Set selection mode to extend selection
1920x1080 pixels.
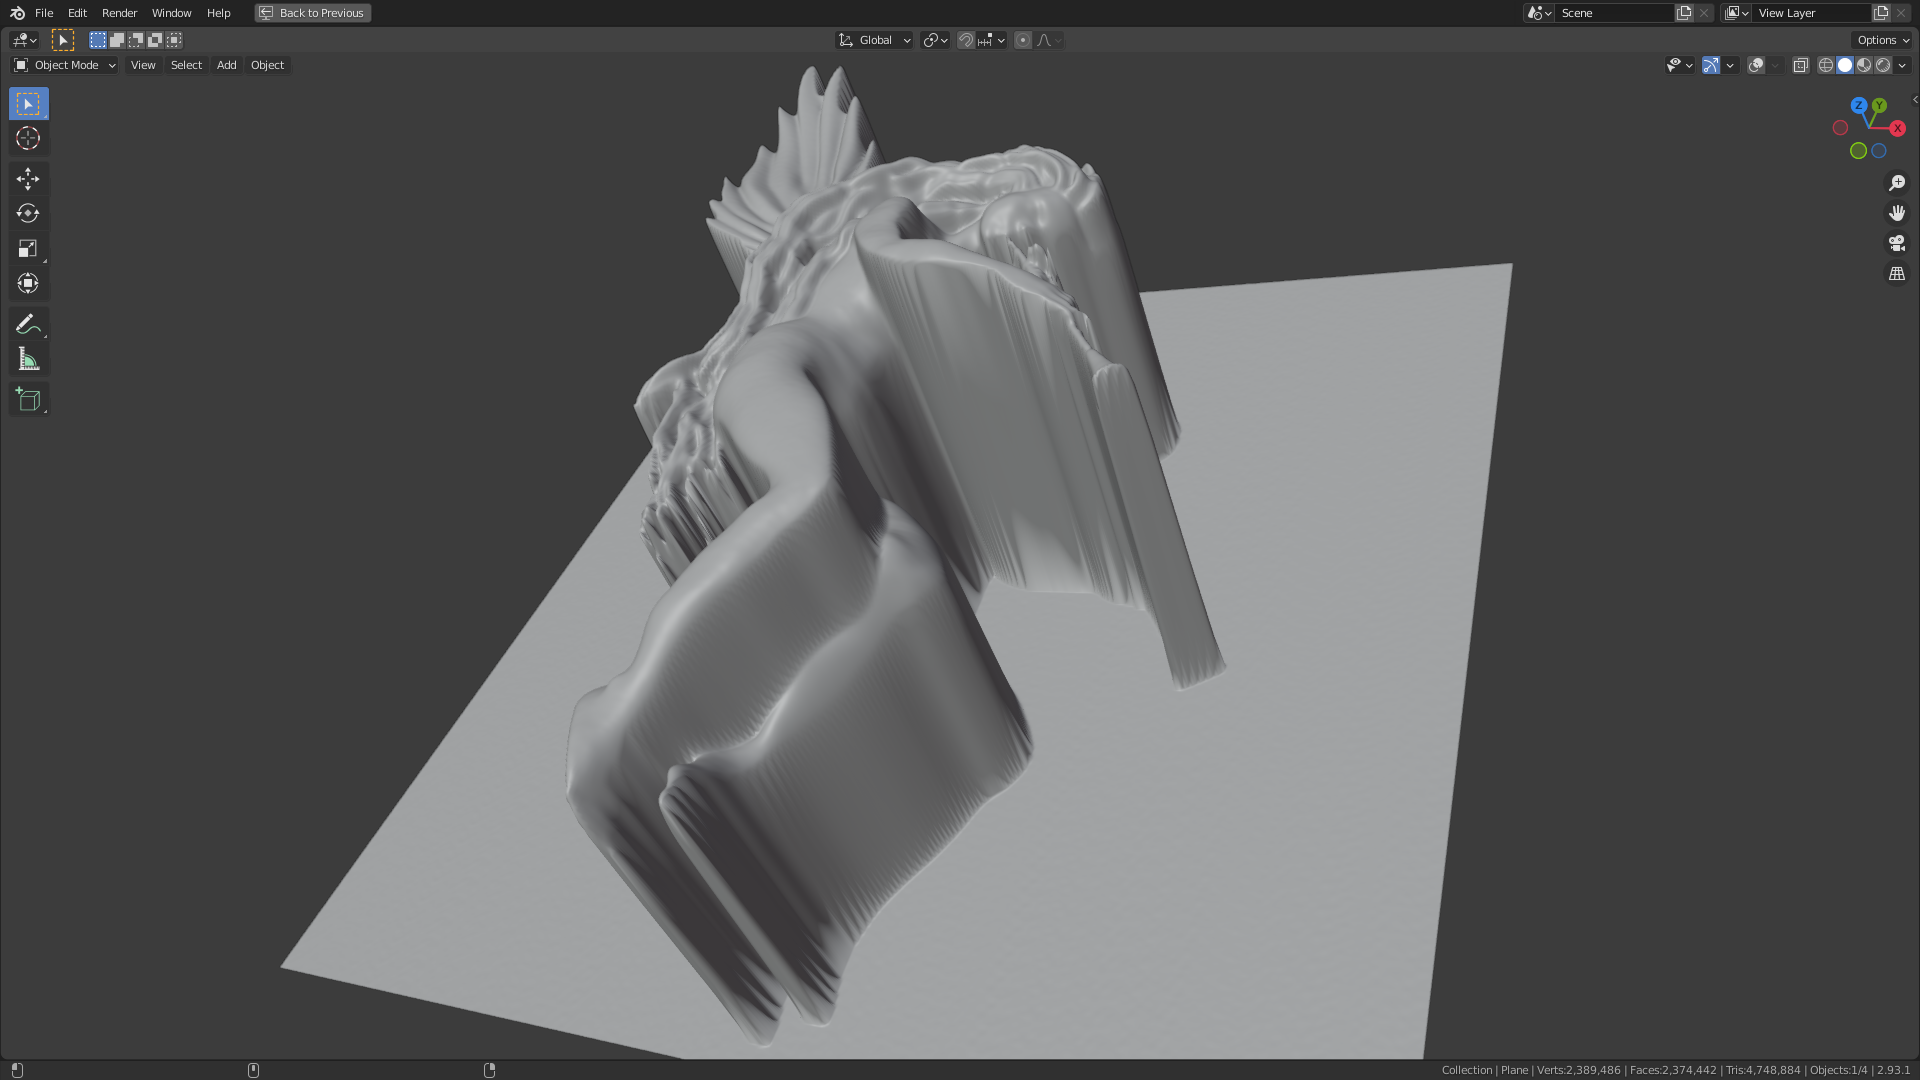click(x=116, y=40)
